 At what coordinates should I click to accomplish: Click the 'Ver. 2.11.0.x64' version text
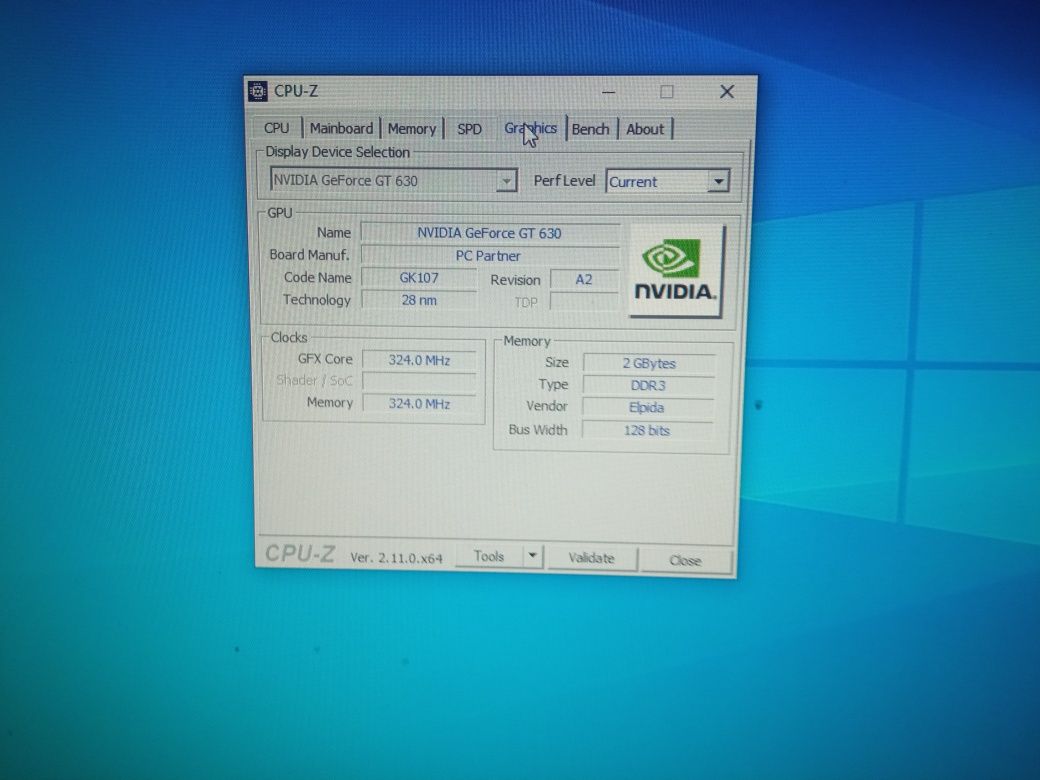coord(396,558)
